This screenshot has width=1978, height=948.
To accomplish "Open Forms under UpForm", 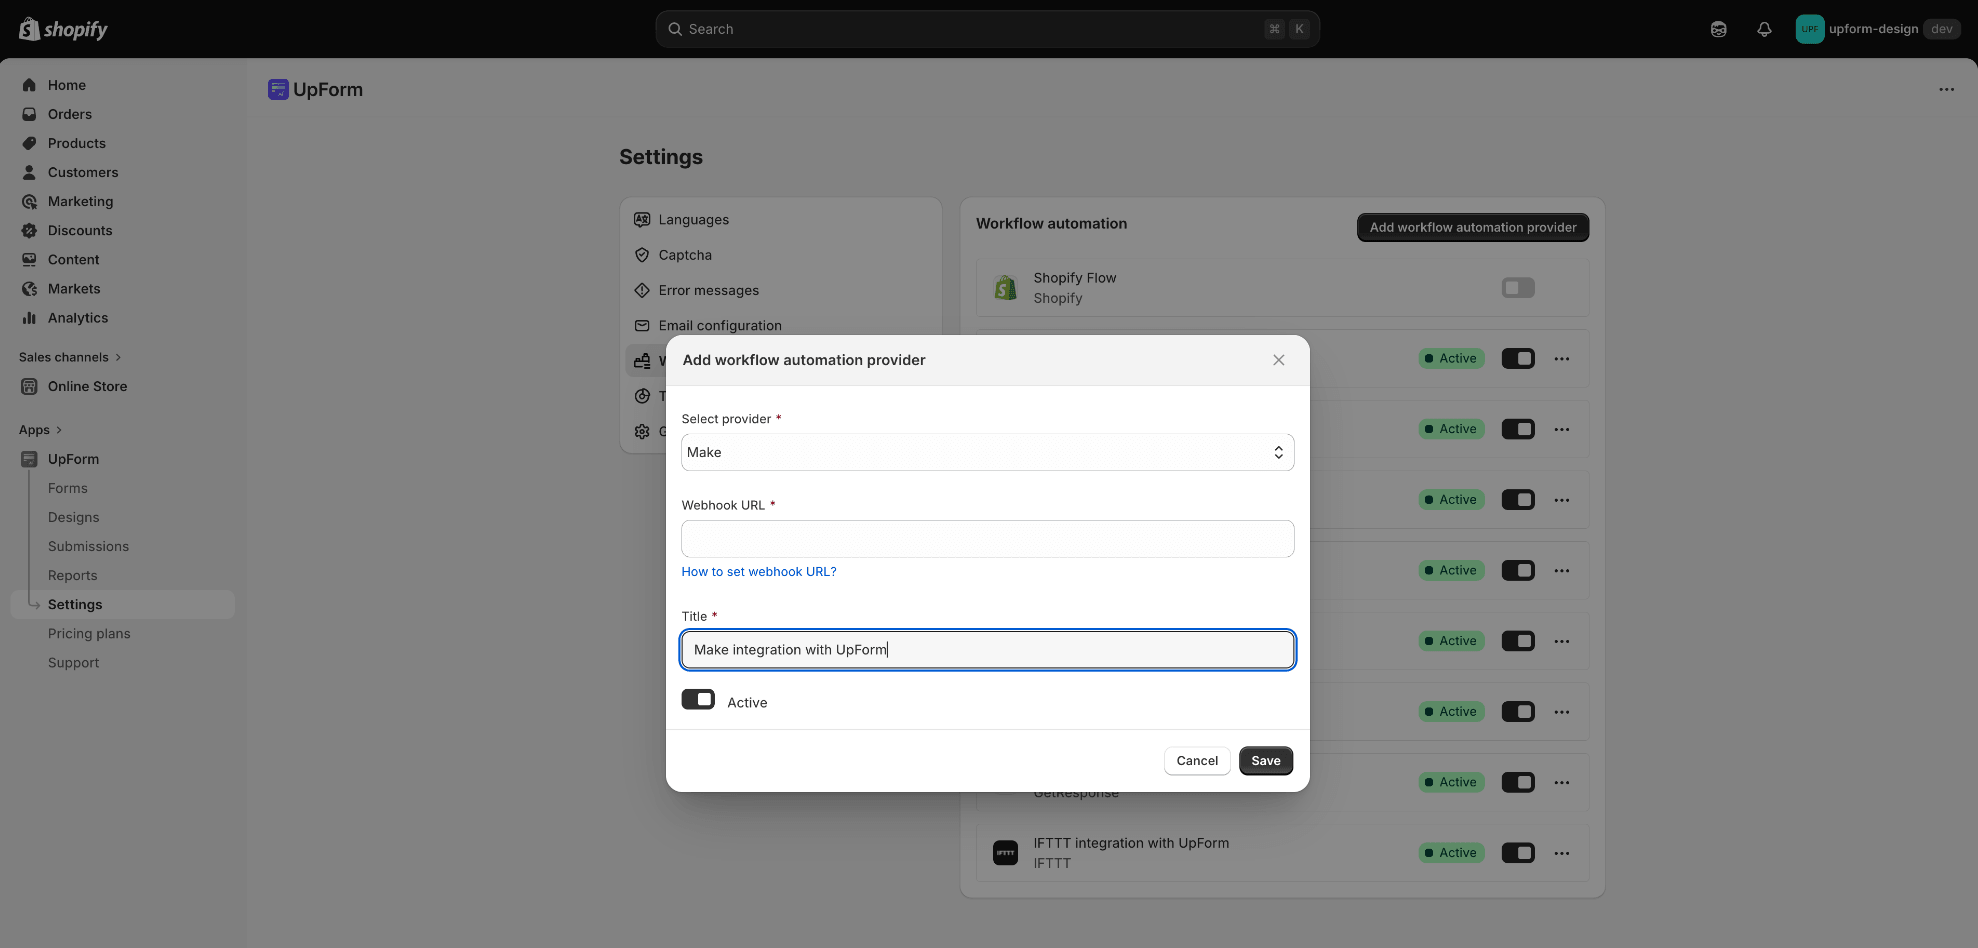I will coord(68,488).
